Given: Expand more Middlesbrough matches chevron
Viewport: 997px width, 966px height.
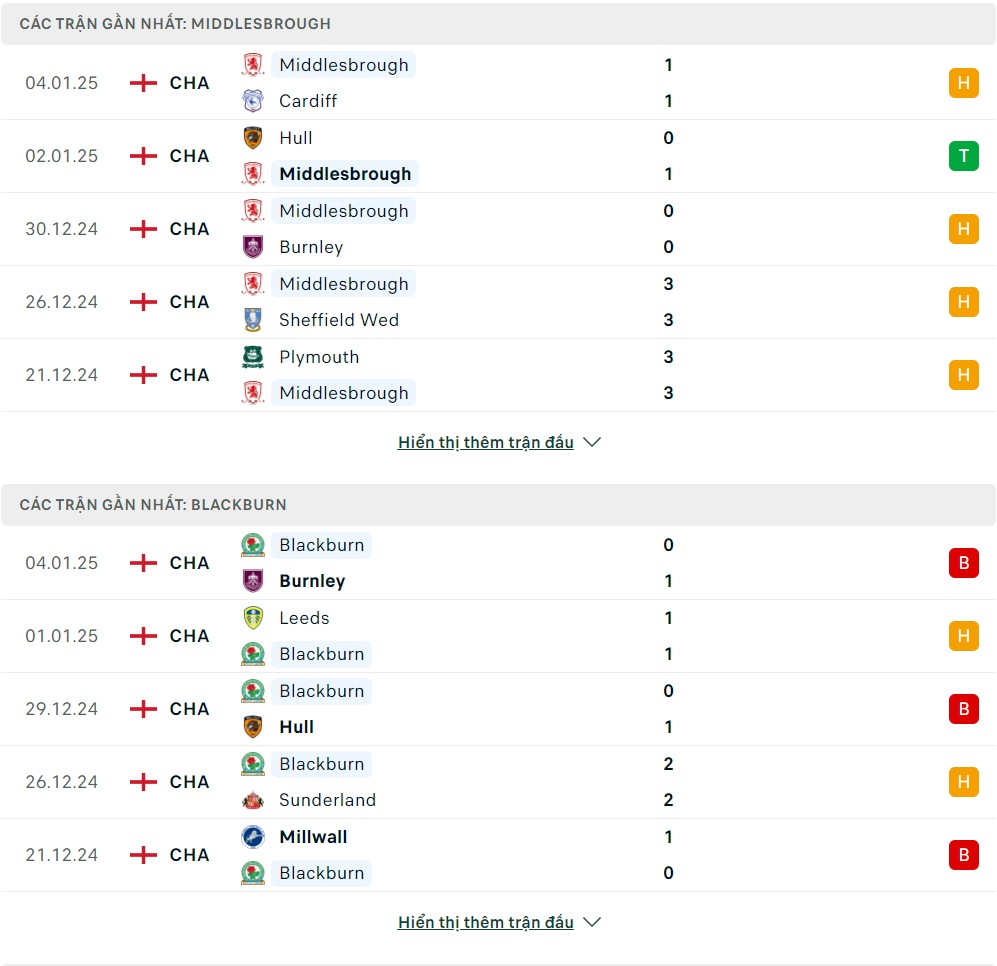Looking at the screenshot, I should (592, 442).
